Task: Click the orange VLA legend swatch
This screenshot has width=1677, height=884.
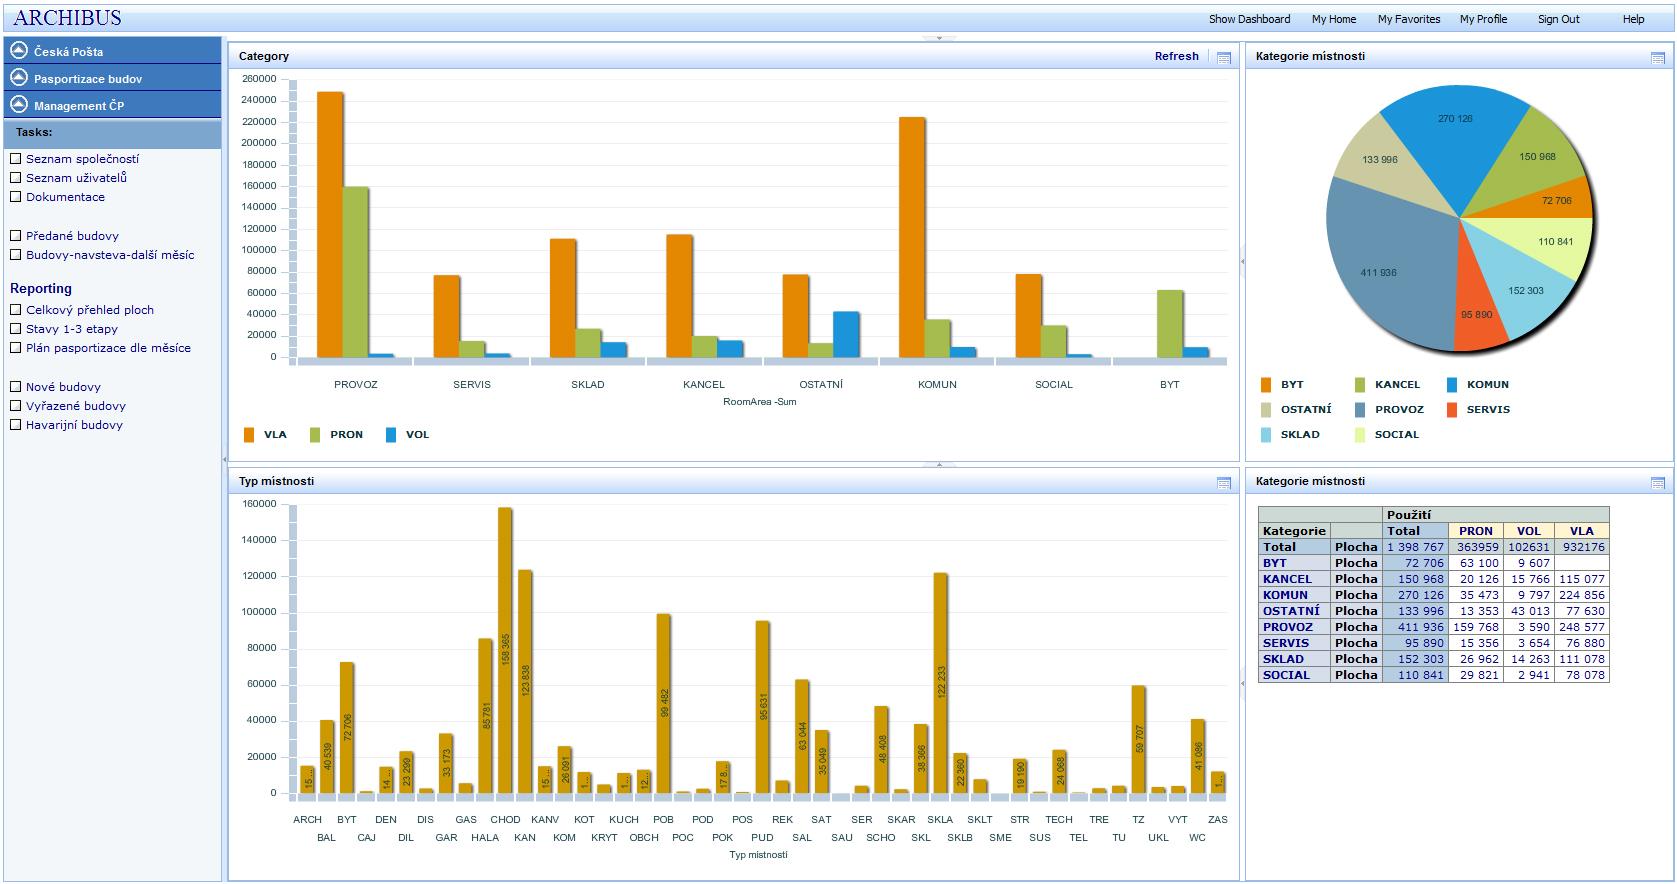Action: (x=249, y=435)
